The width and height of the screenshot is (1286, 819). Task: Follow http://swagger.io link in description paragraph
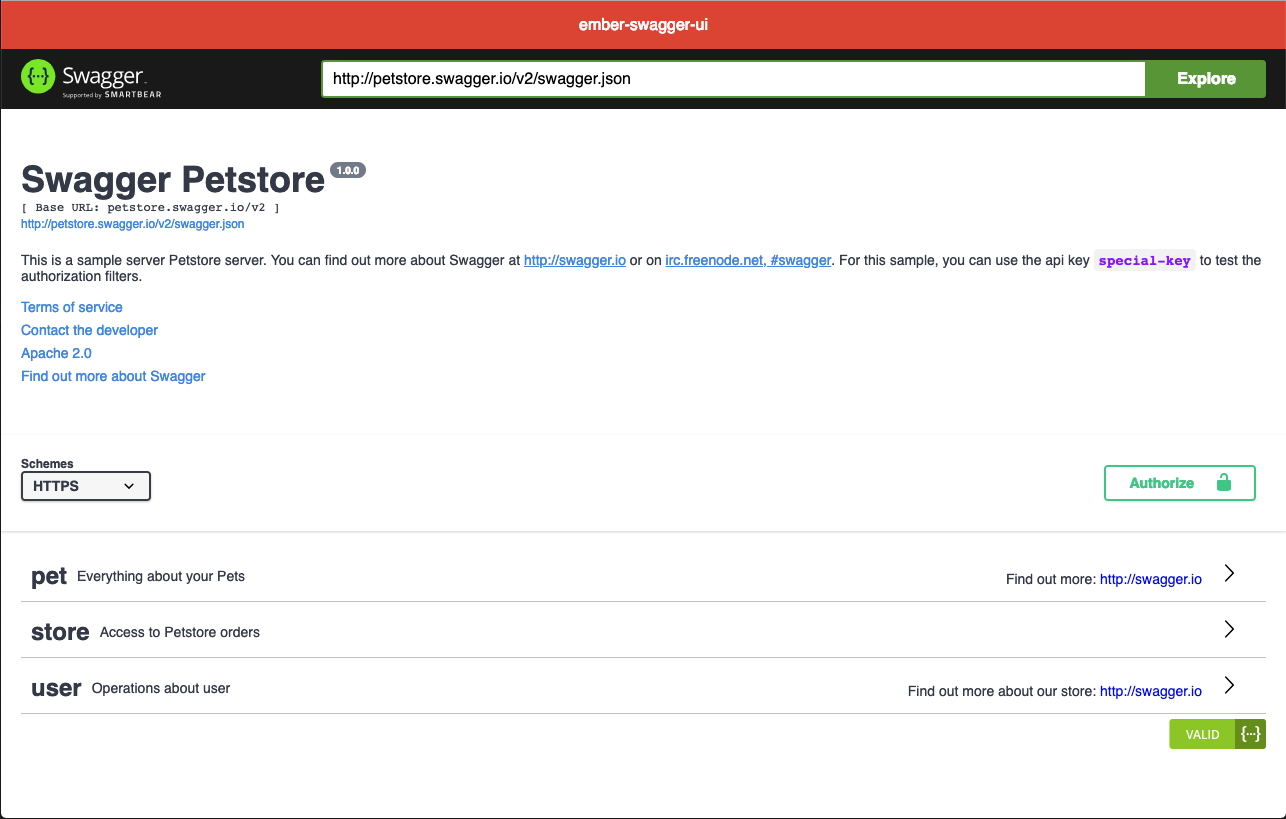click(575, 260)
